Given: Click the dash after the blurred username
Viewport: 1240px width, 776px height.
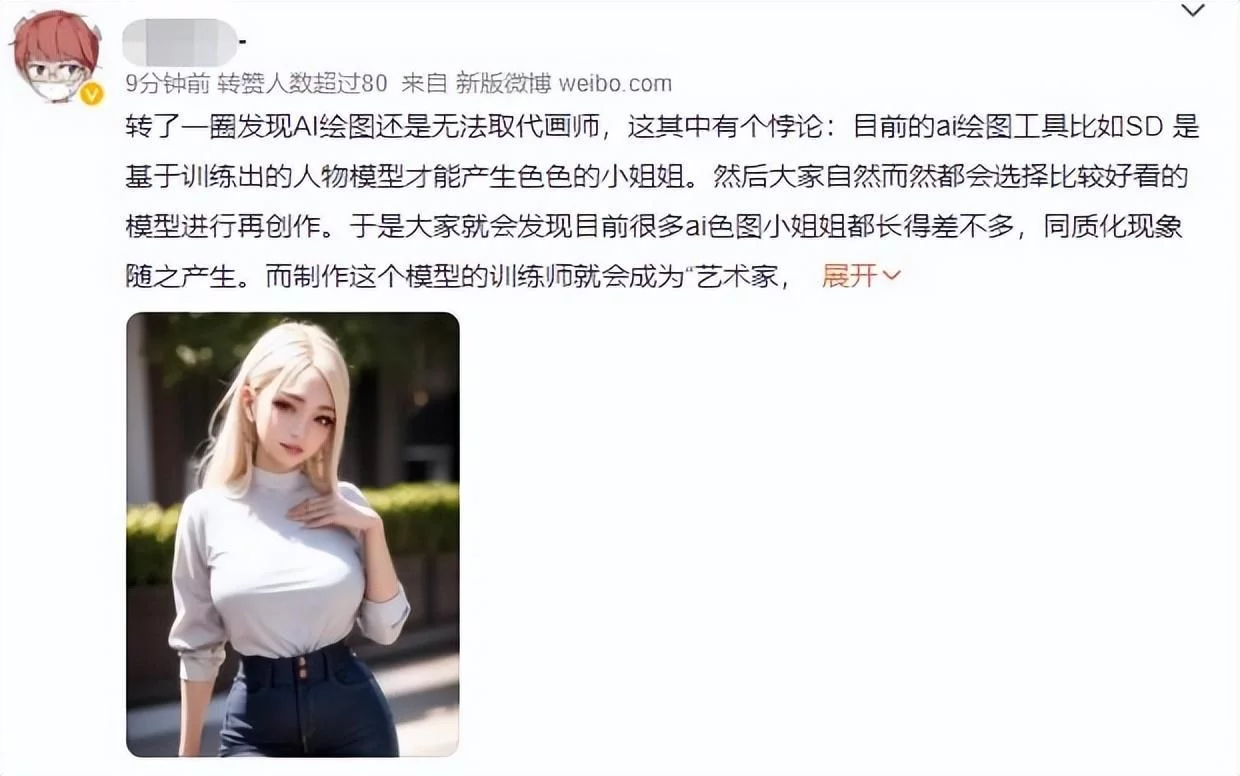Looking at the screenshot, I should pyautogui.click(x=242, y=43).
